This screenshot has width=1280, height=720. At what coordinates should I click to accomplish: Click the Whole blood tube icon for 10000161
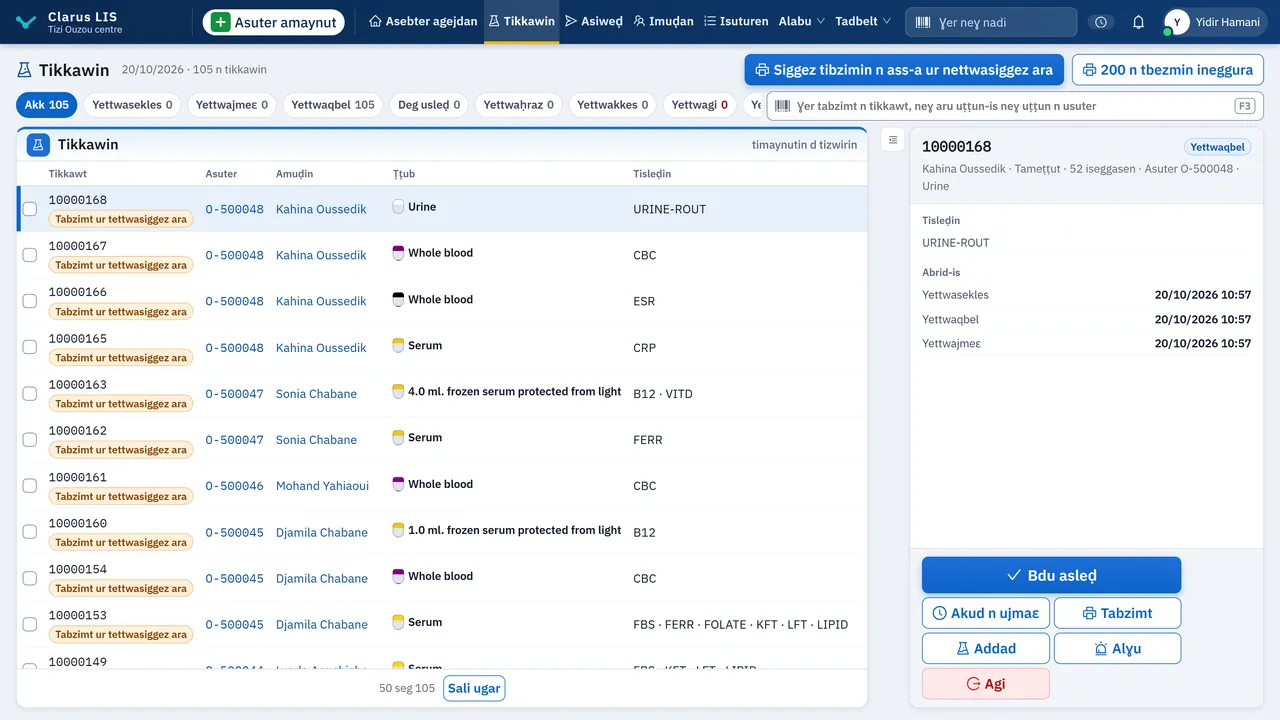coord(398,484)
